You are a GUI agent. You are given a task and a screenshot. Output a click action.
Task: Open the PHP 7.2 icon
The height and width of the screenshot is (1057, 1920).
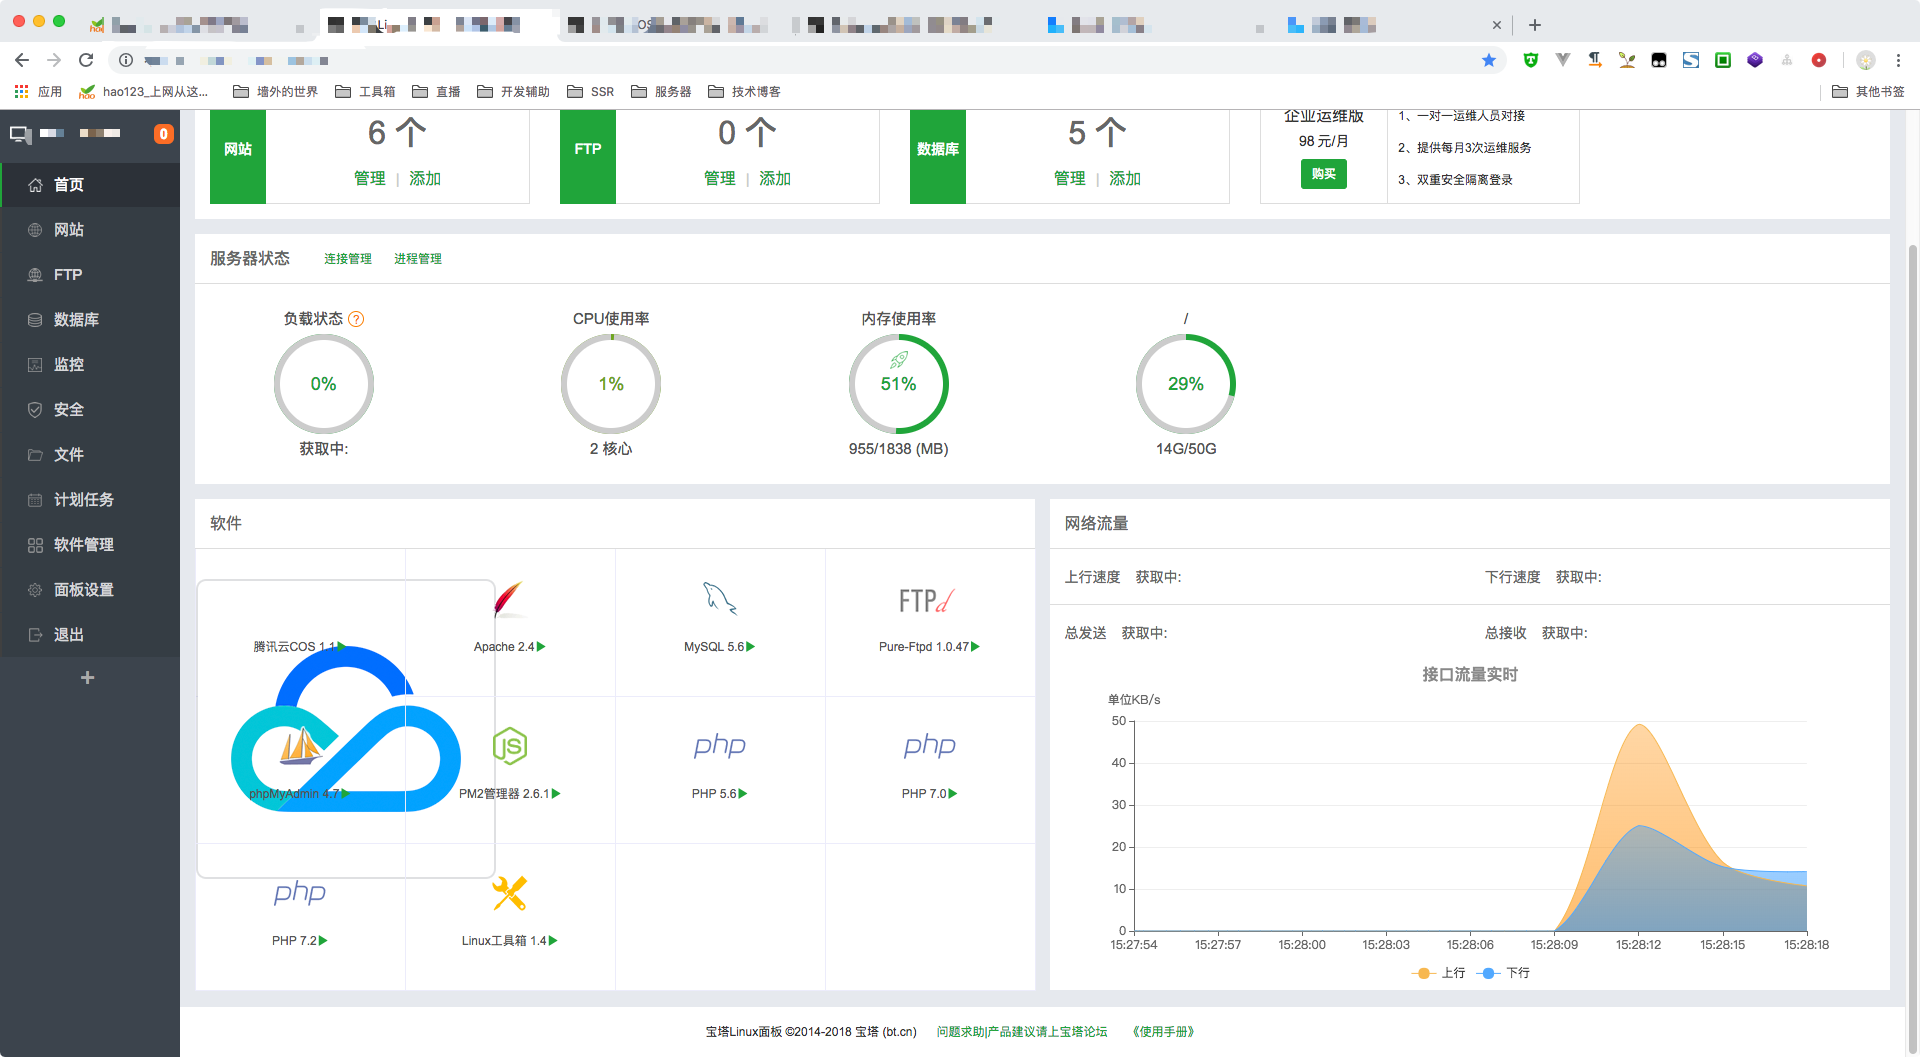point(300,893)
